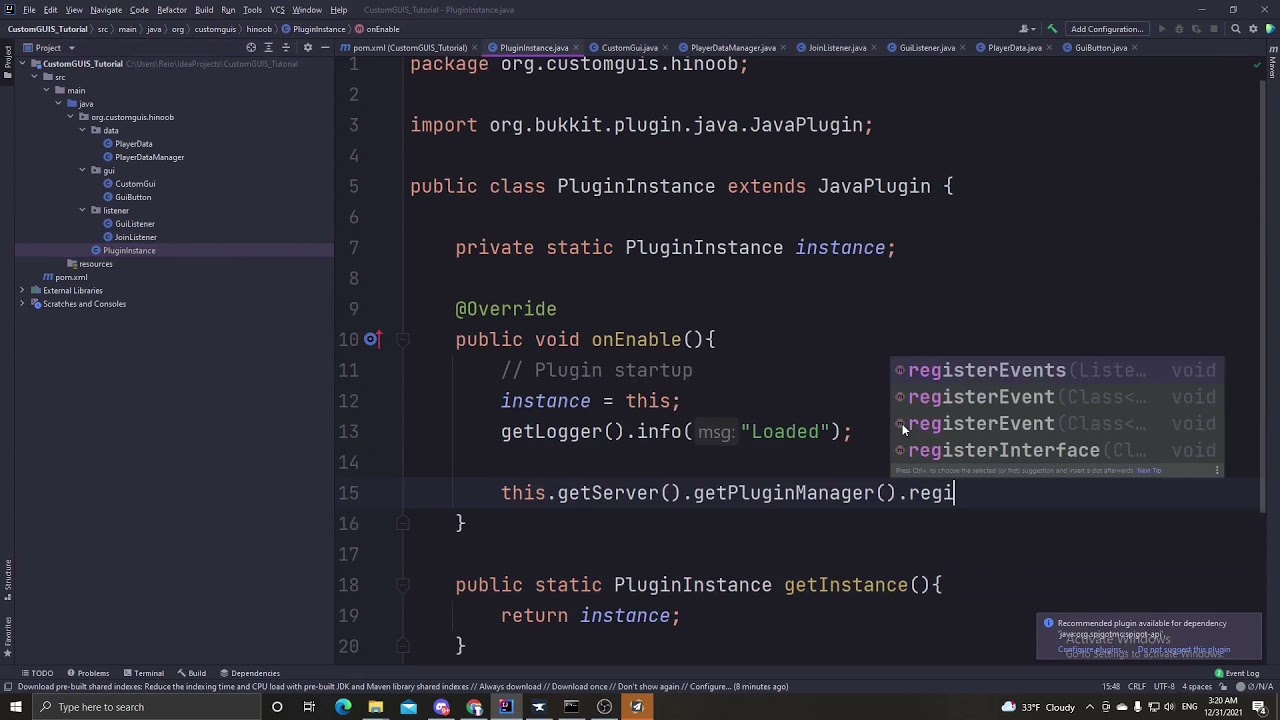
Task: Click Collapse All in Project panel
Action: 285,47
